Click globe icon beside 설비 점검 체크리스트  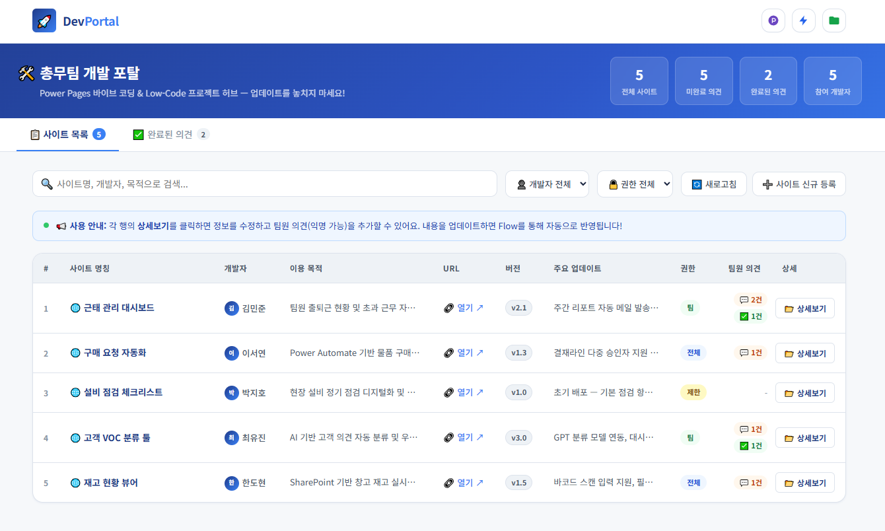point(75,392)
